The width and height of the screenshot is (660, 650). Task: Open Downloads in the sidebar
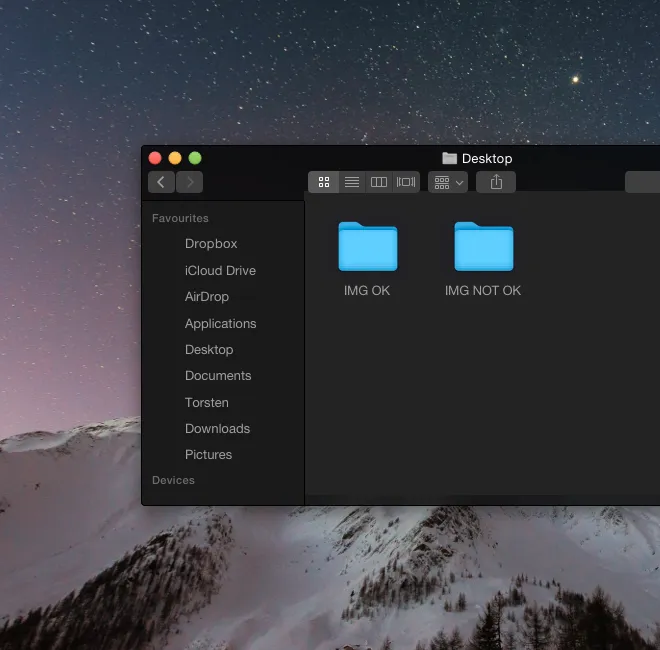click(217, 429)
